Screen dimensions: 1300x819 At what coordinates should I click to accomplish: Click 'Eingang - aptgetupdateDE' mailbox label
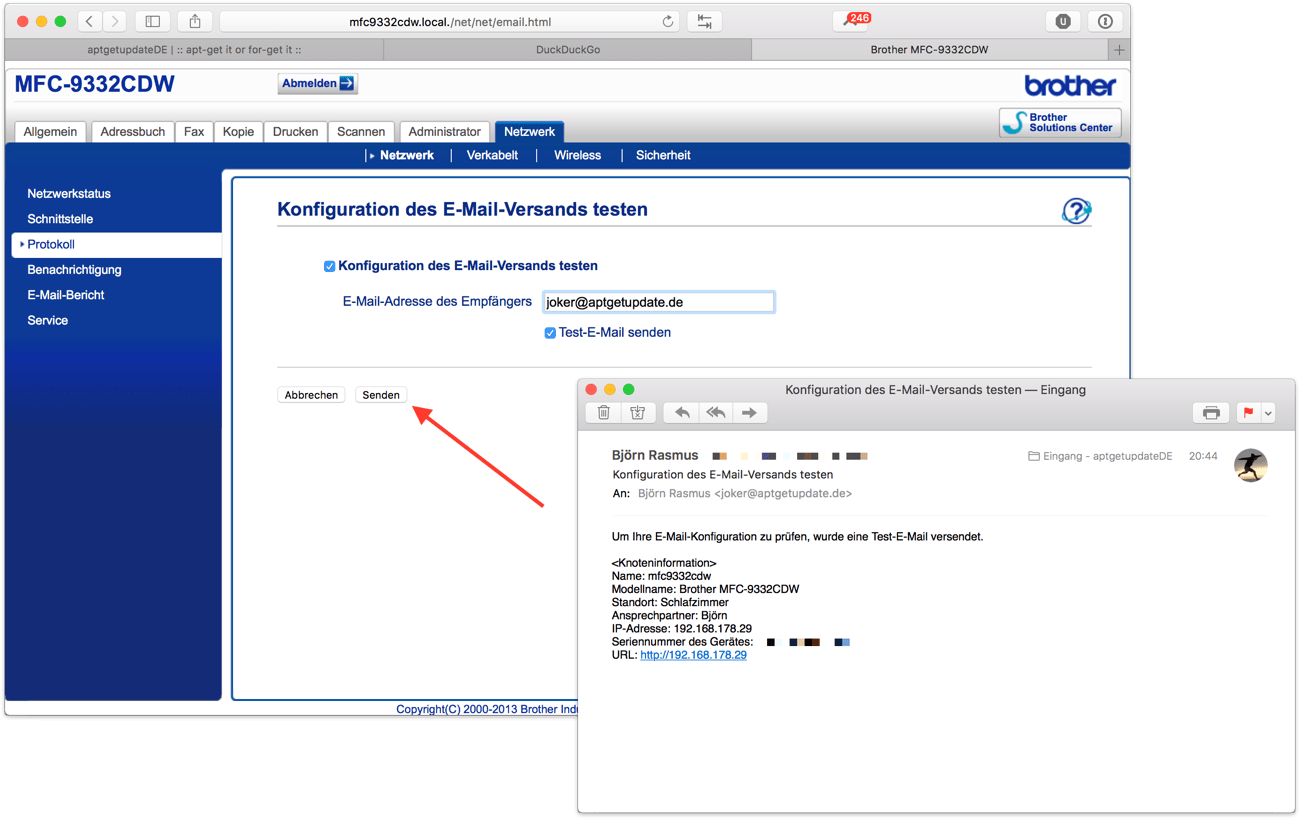[1100, 456]
